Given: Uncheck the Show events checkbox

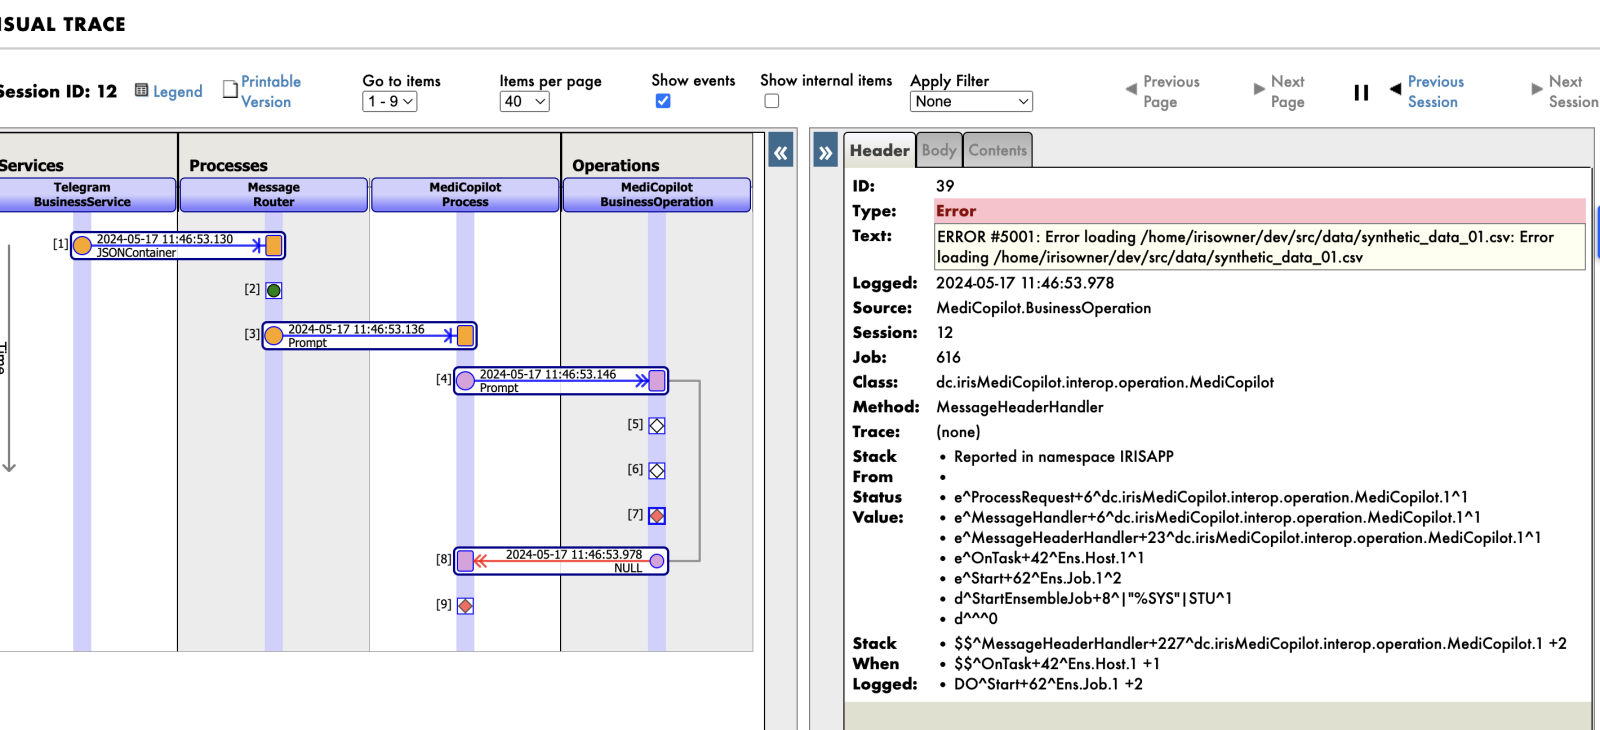Looking at the screenshot, I should point(663,101).
